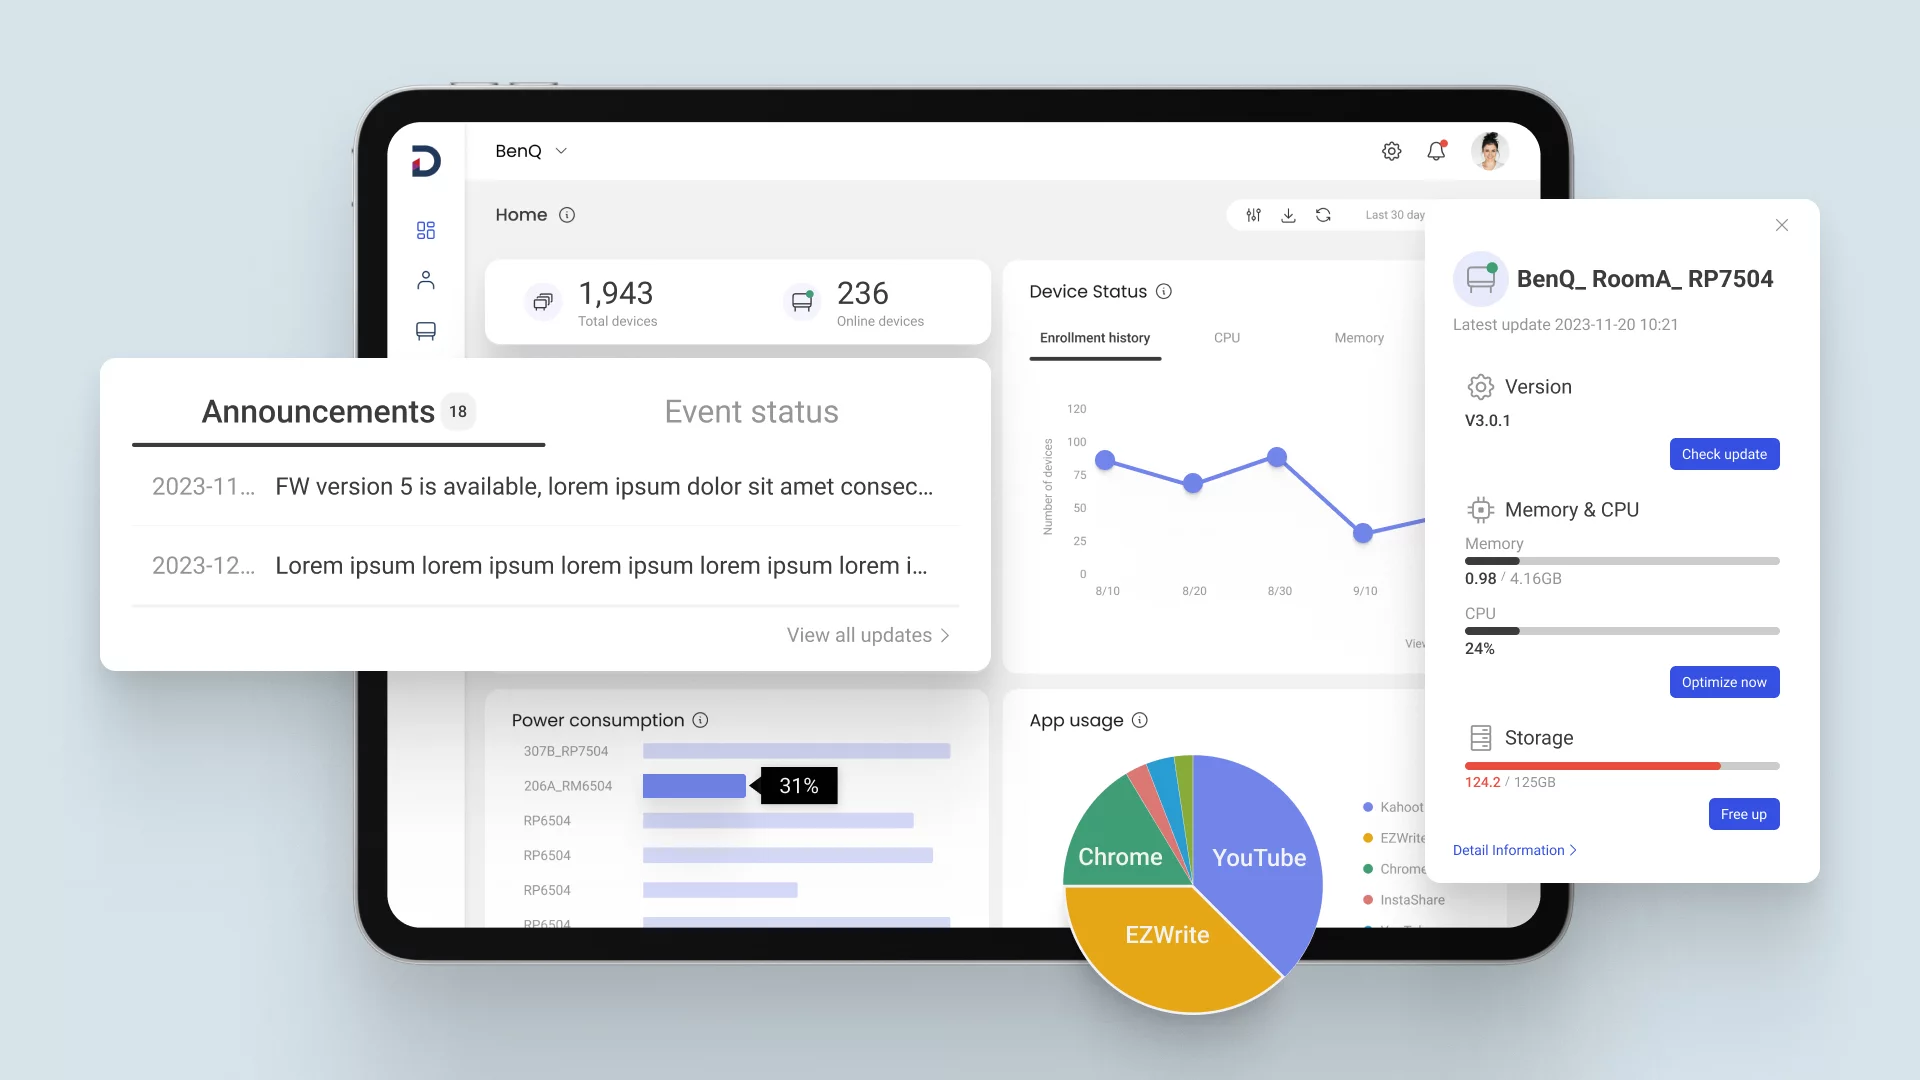
Task: Click the Free up storage button
Action: click(x=1743, y=814)
